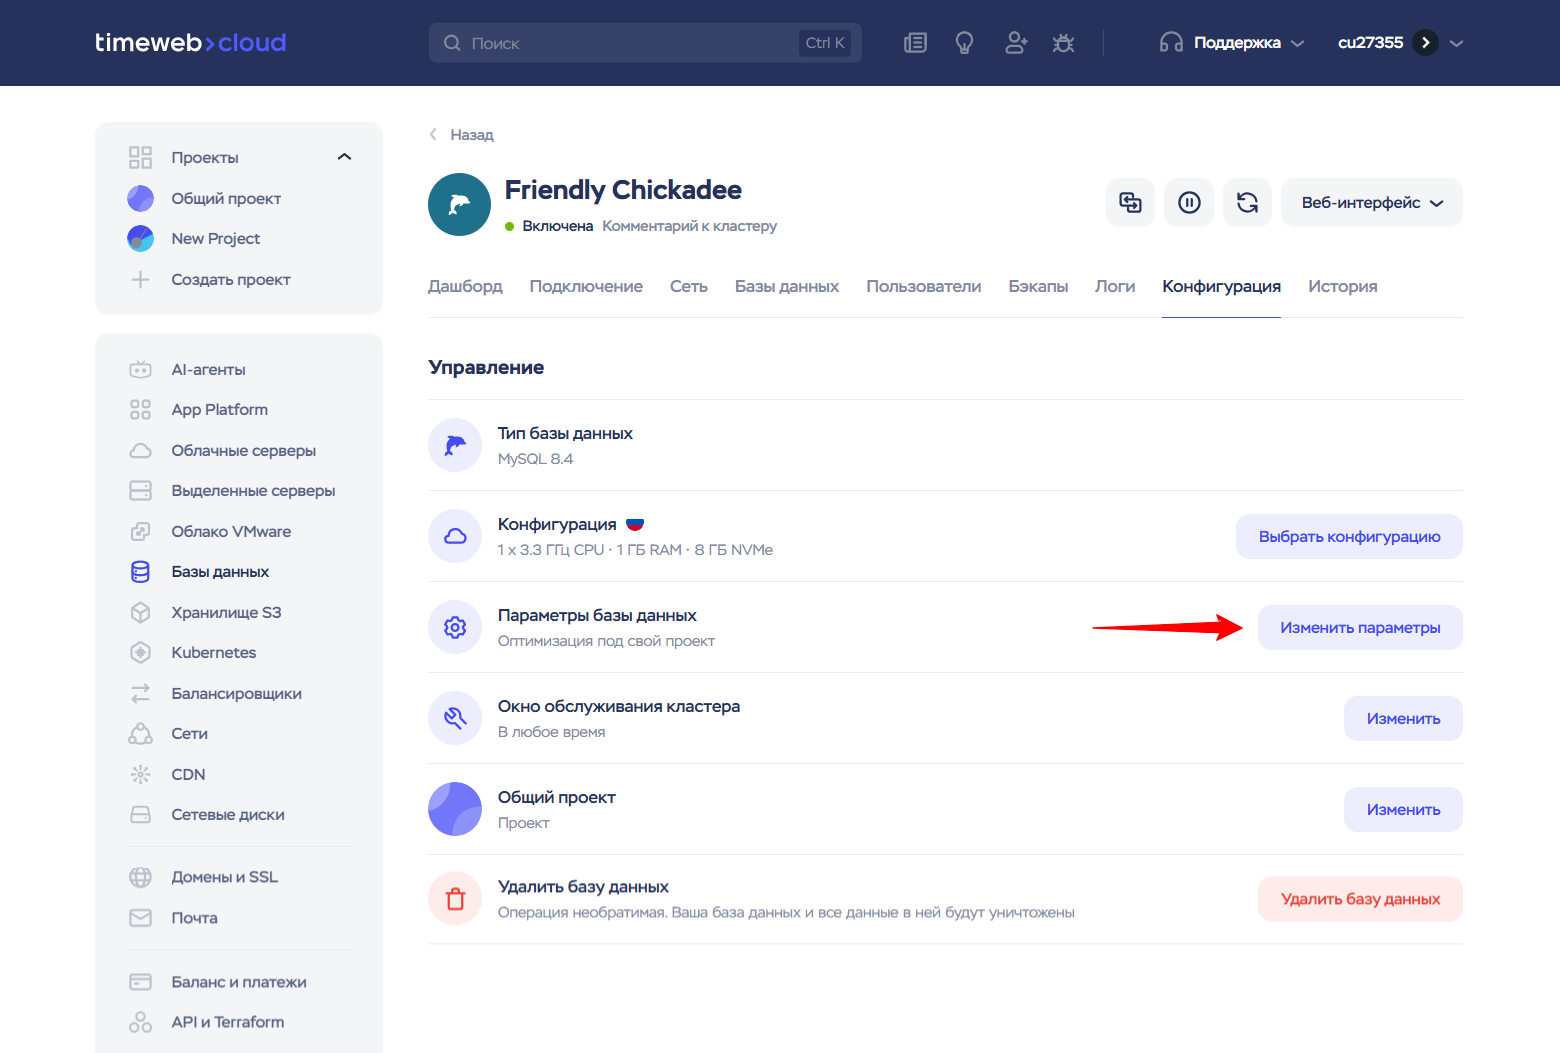Switch to the Бэкапы tab
This screenshot has width=1560, height=1053.
click(1038, 287)
